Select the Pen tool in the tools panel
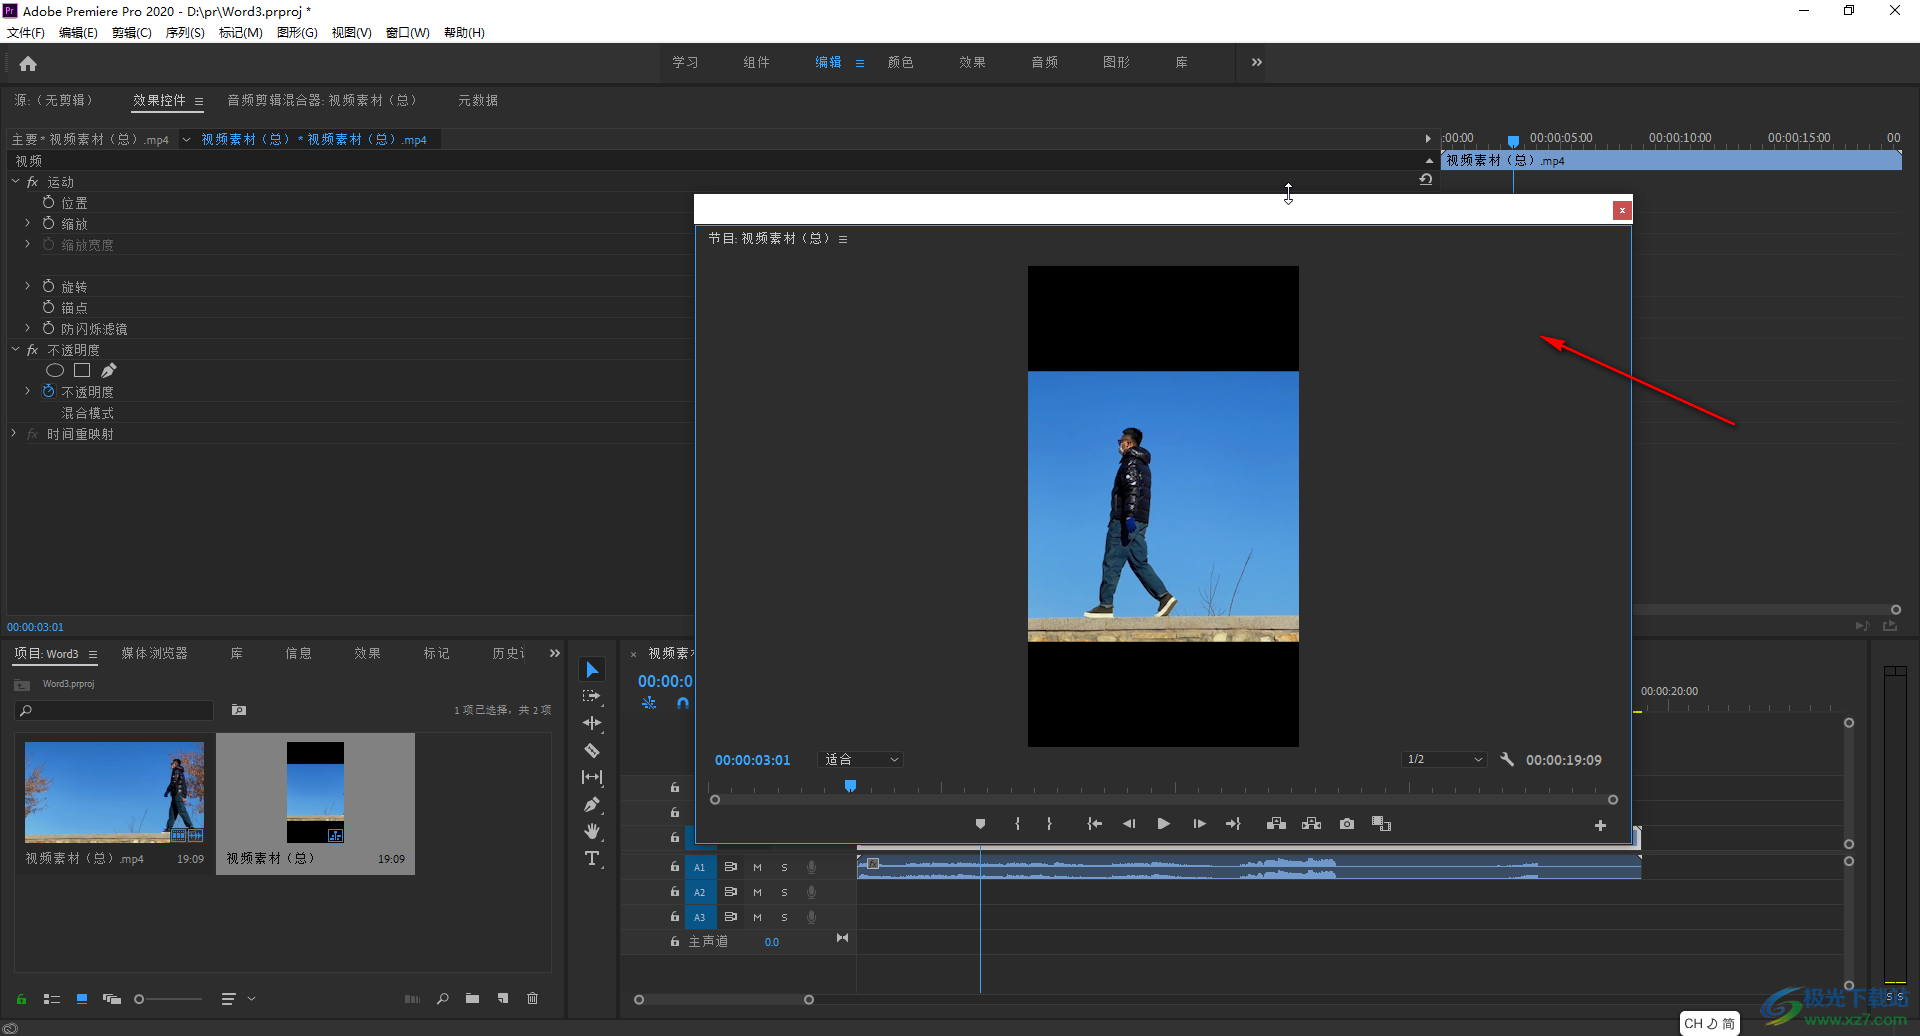1920x1036 pixels. tap(592, 804)
